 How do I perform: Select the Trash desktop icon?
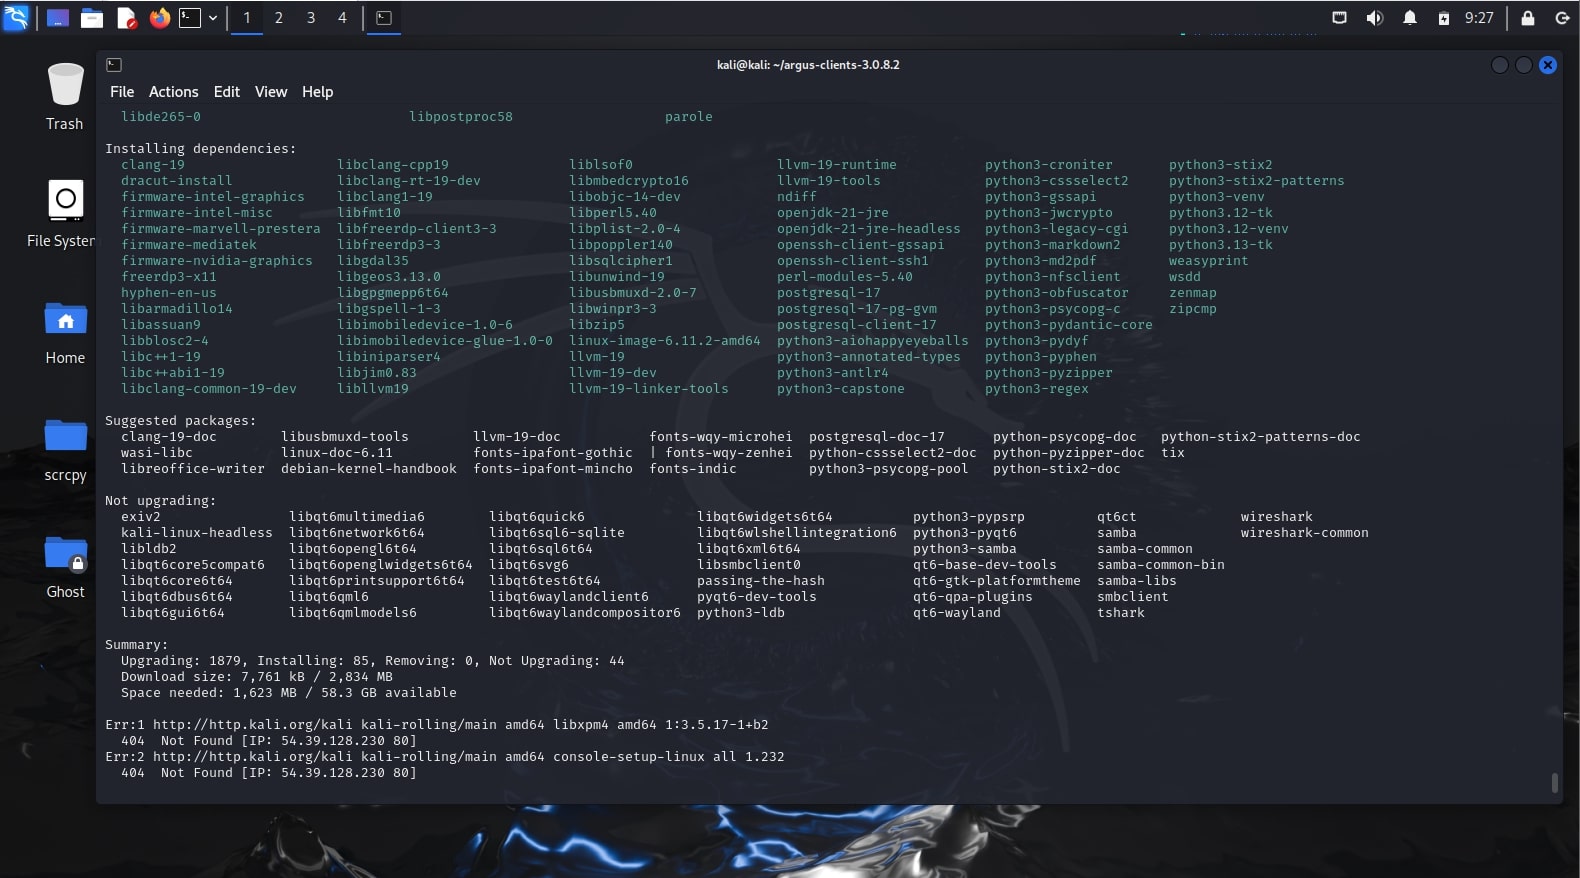tap(65, 97)
